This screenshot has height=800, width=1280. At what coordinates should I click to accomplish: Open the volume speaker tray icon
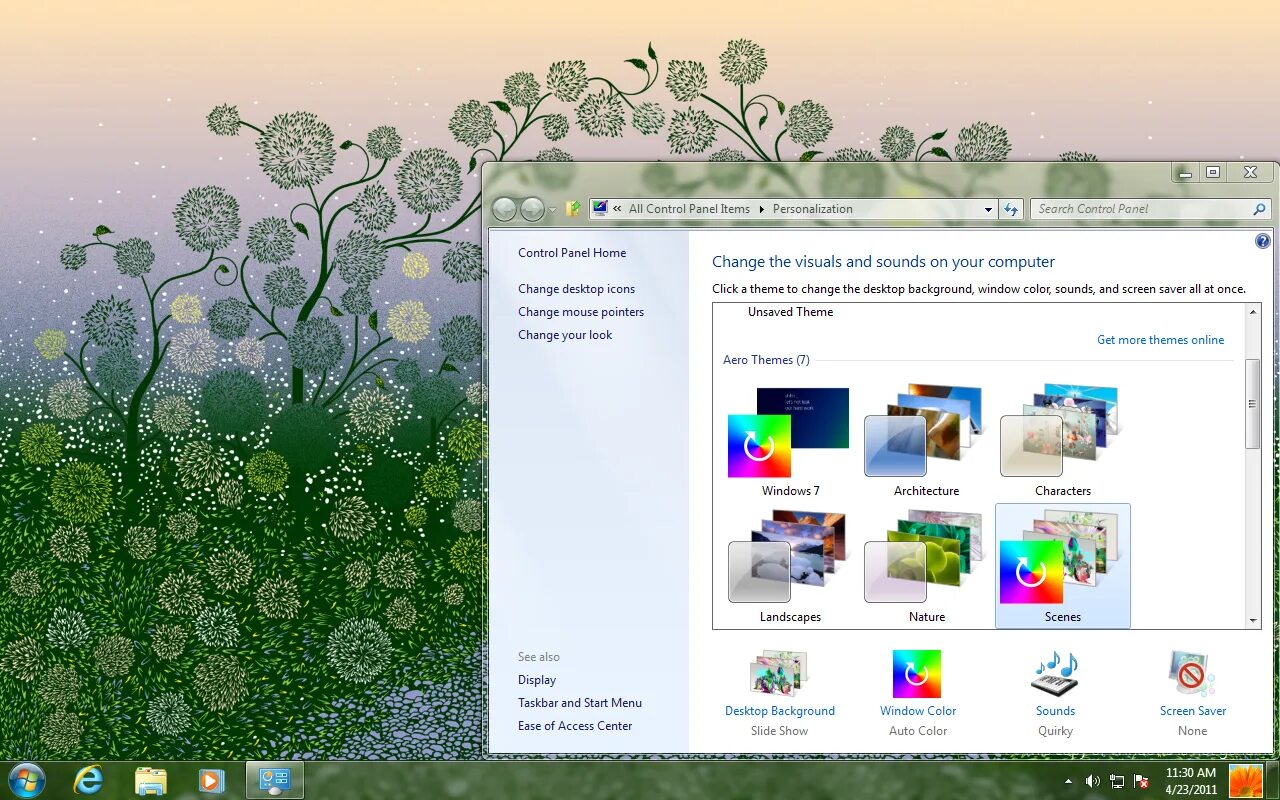(x=1092, y=781)
